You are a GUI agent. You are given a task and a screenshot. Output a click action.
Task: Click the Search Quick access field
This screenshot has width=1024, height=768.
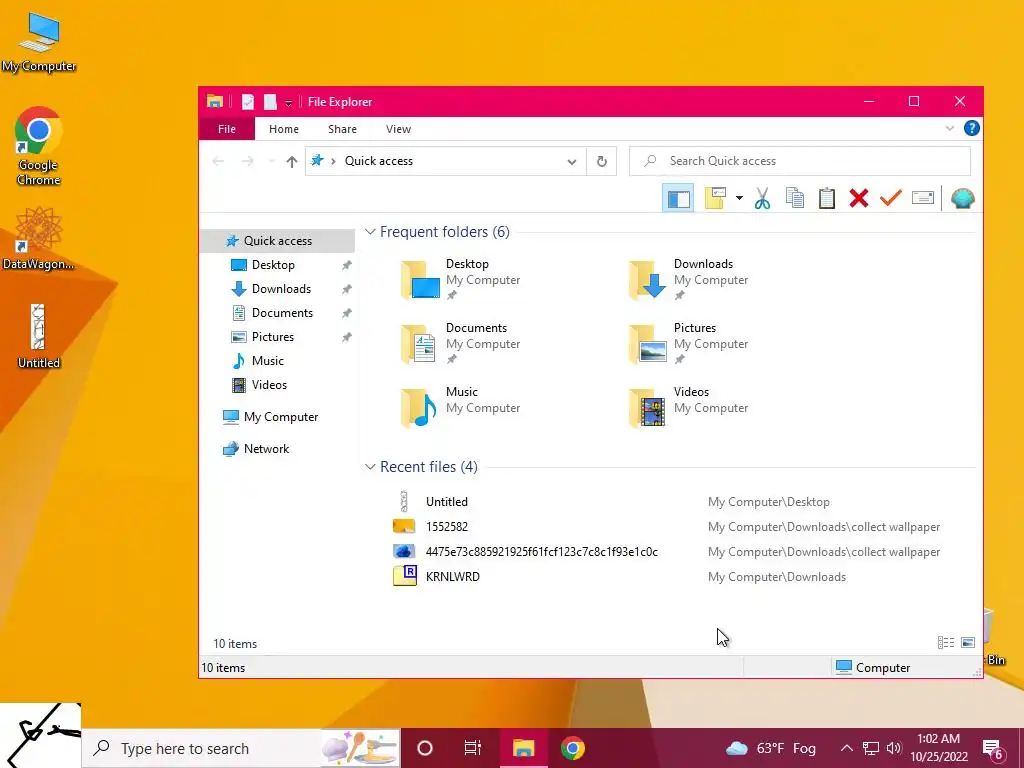(x=799, y=161)
